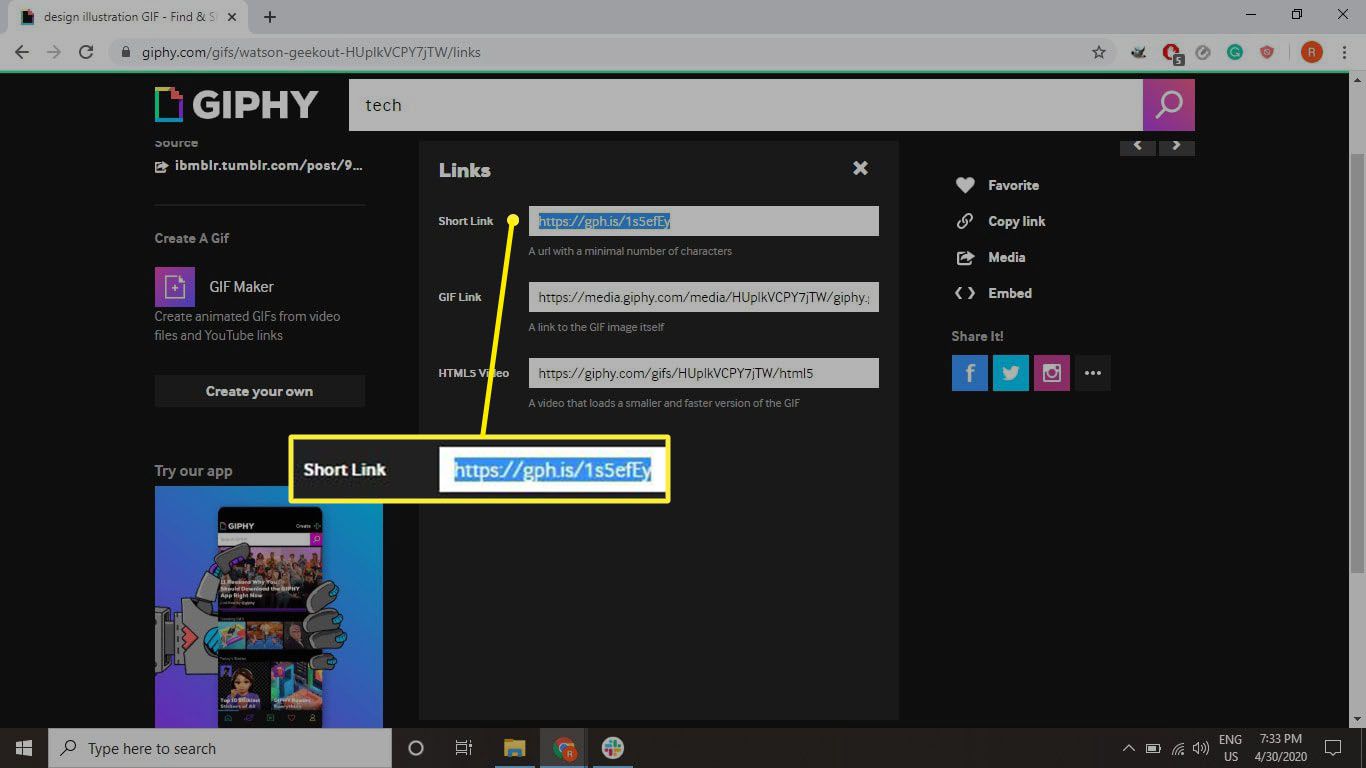Click the source external link icon
The width and height of the screenshot is (1366, 768).
161,167
